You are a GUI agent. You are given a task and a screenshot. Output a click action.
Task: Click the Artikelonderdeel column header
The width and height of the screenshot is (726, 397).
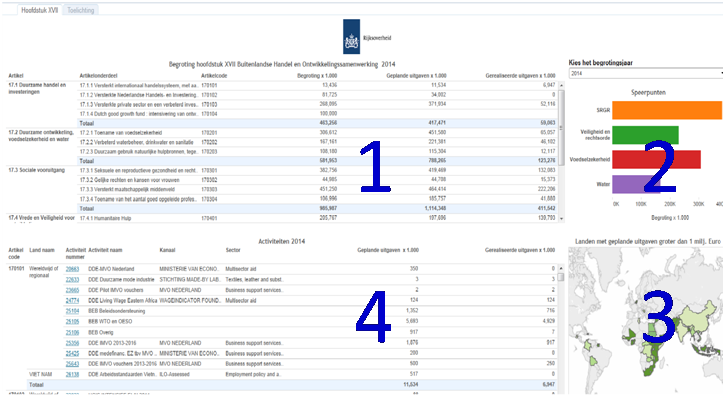[x=98, y=76]
